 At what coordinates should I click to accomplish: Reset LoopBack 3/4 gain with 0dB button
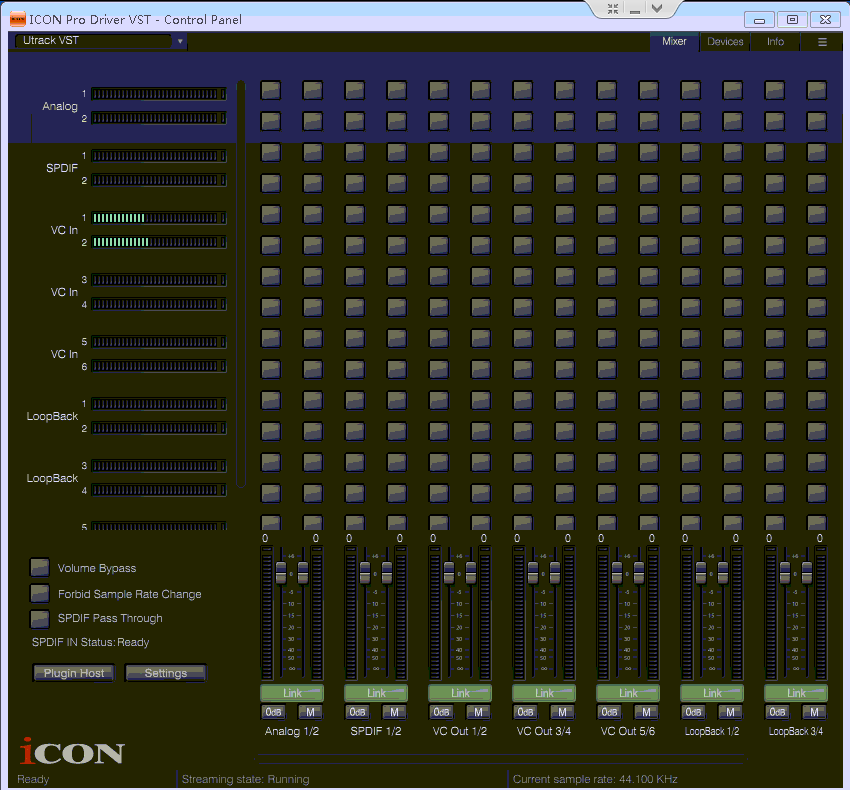click(777, 712)
